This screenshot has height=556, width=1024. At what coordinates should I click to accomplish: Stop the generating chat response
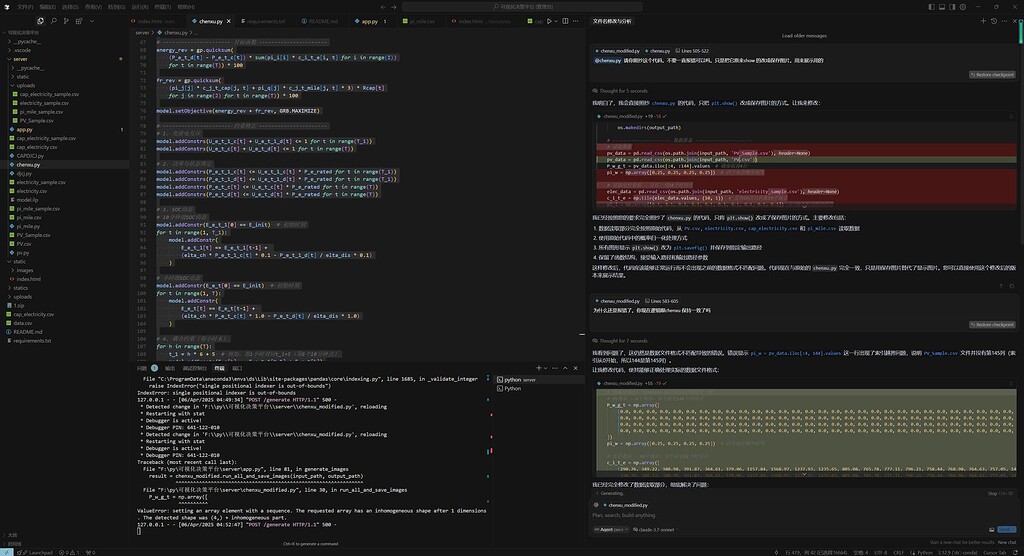(991, 493)
